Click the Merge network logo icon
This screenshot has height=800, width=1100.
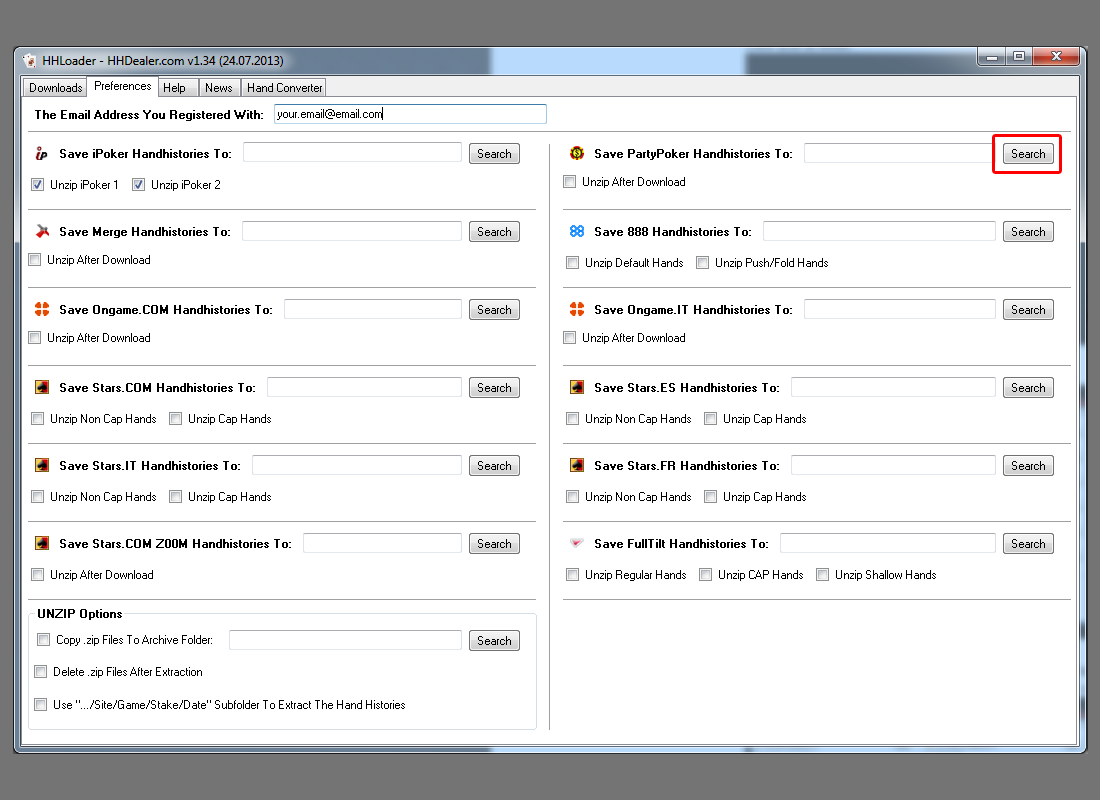coord(41,232)
